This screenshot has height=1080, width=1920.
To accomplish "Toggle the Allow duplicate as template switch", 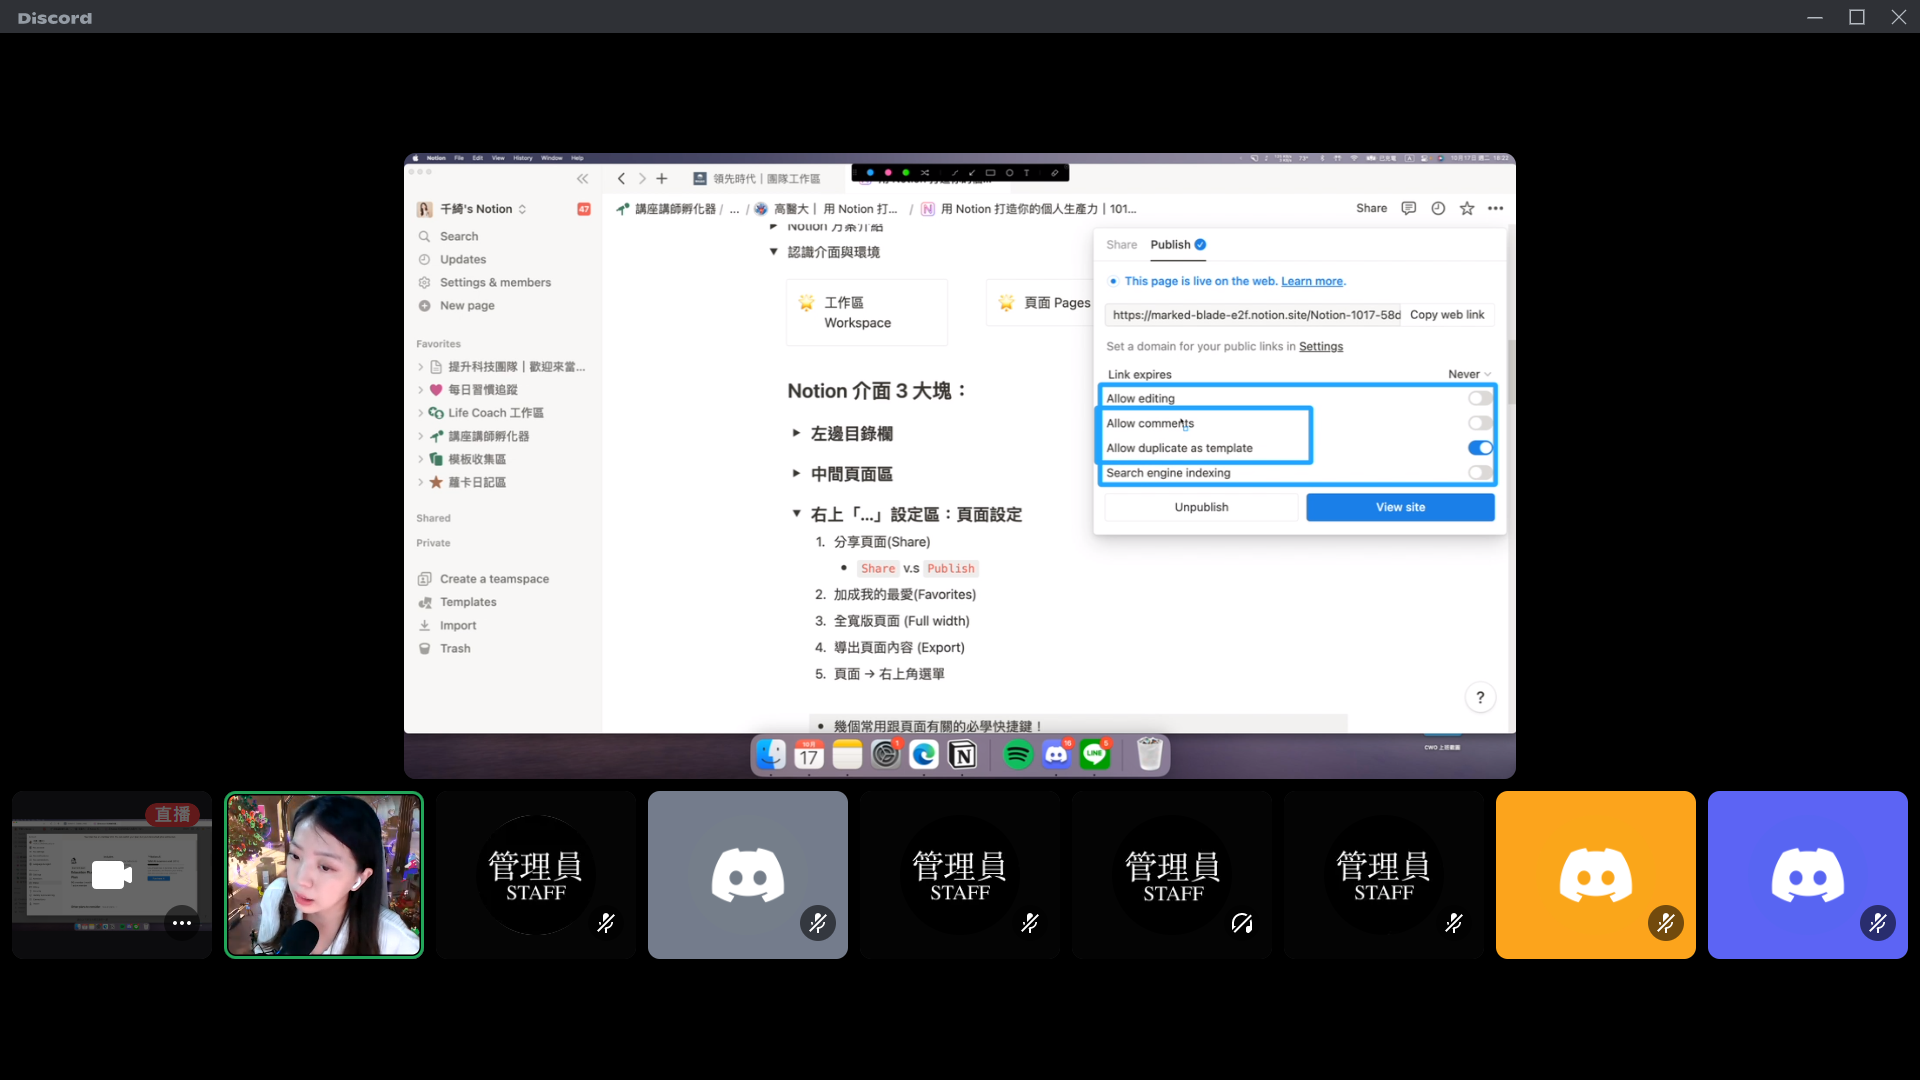I will tap(1480, 448).
